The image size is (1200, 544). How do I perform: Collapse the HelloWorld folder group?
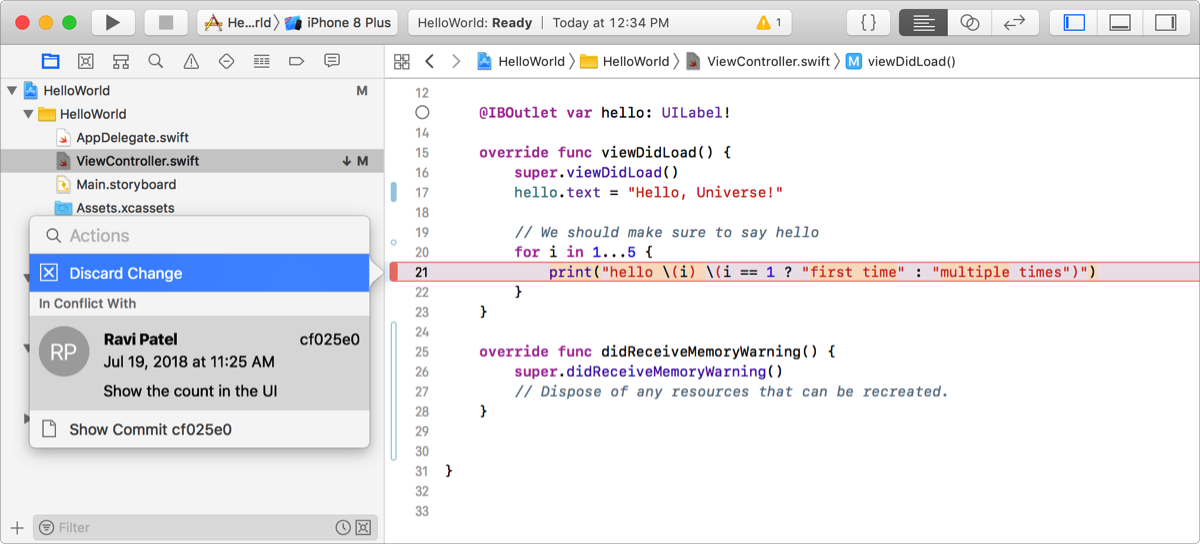[x=28, y=114]
